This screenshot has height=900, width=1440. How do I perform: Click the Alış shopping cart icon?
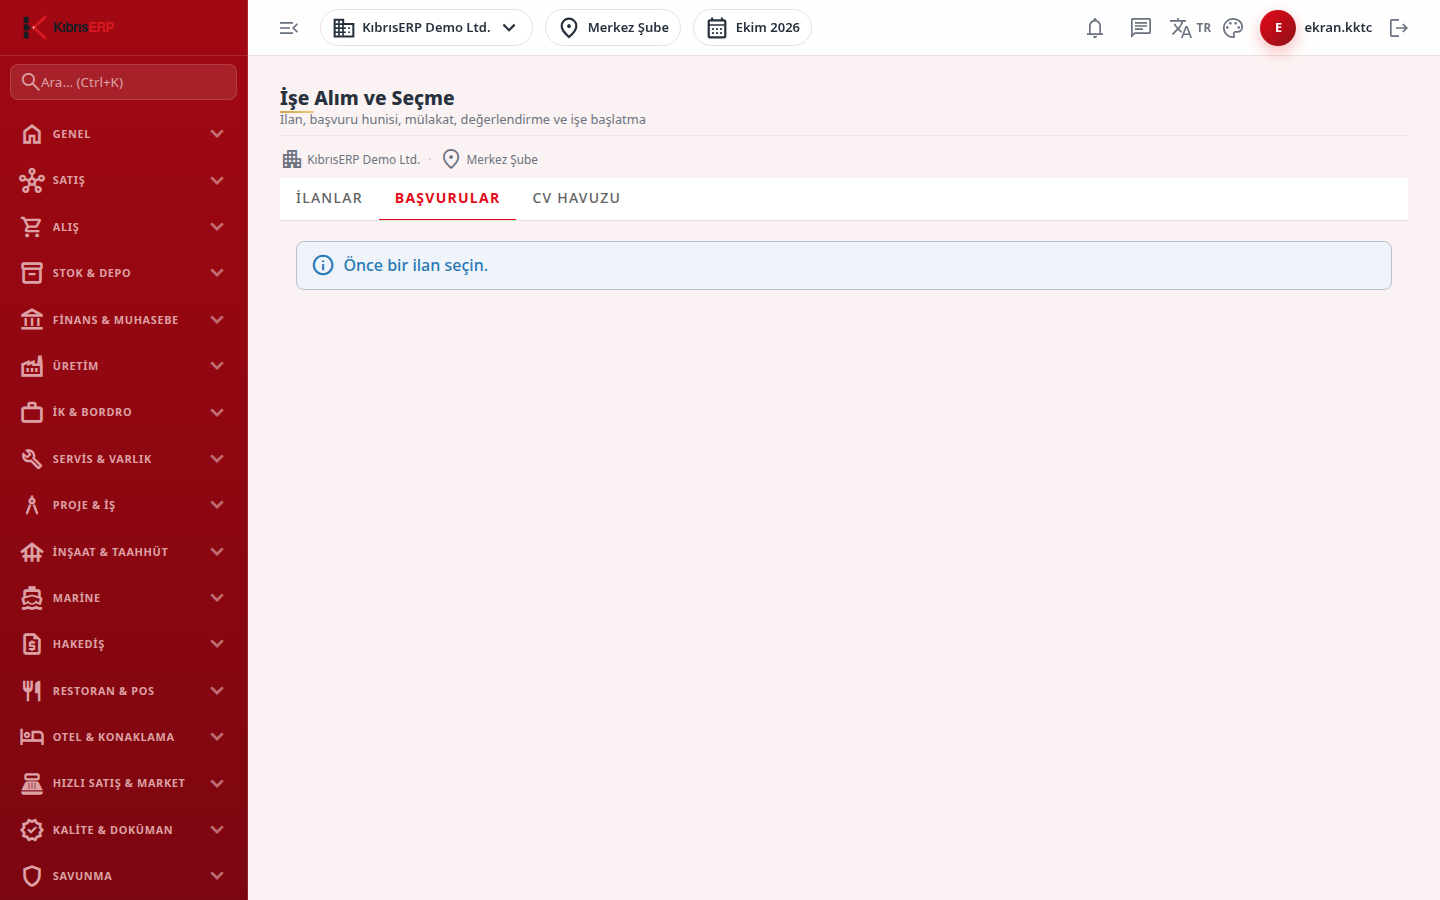point(32,227)
